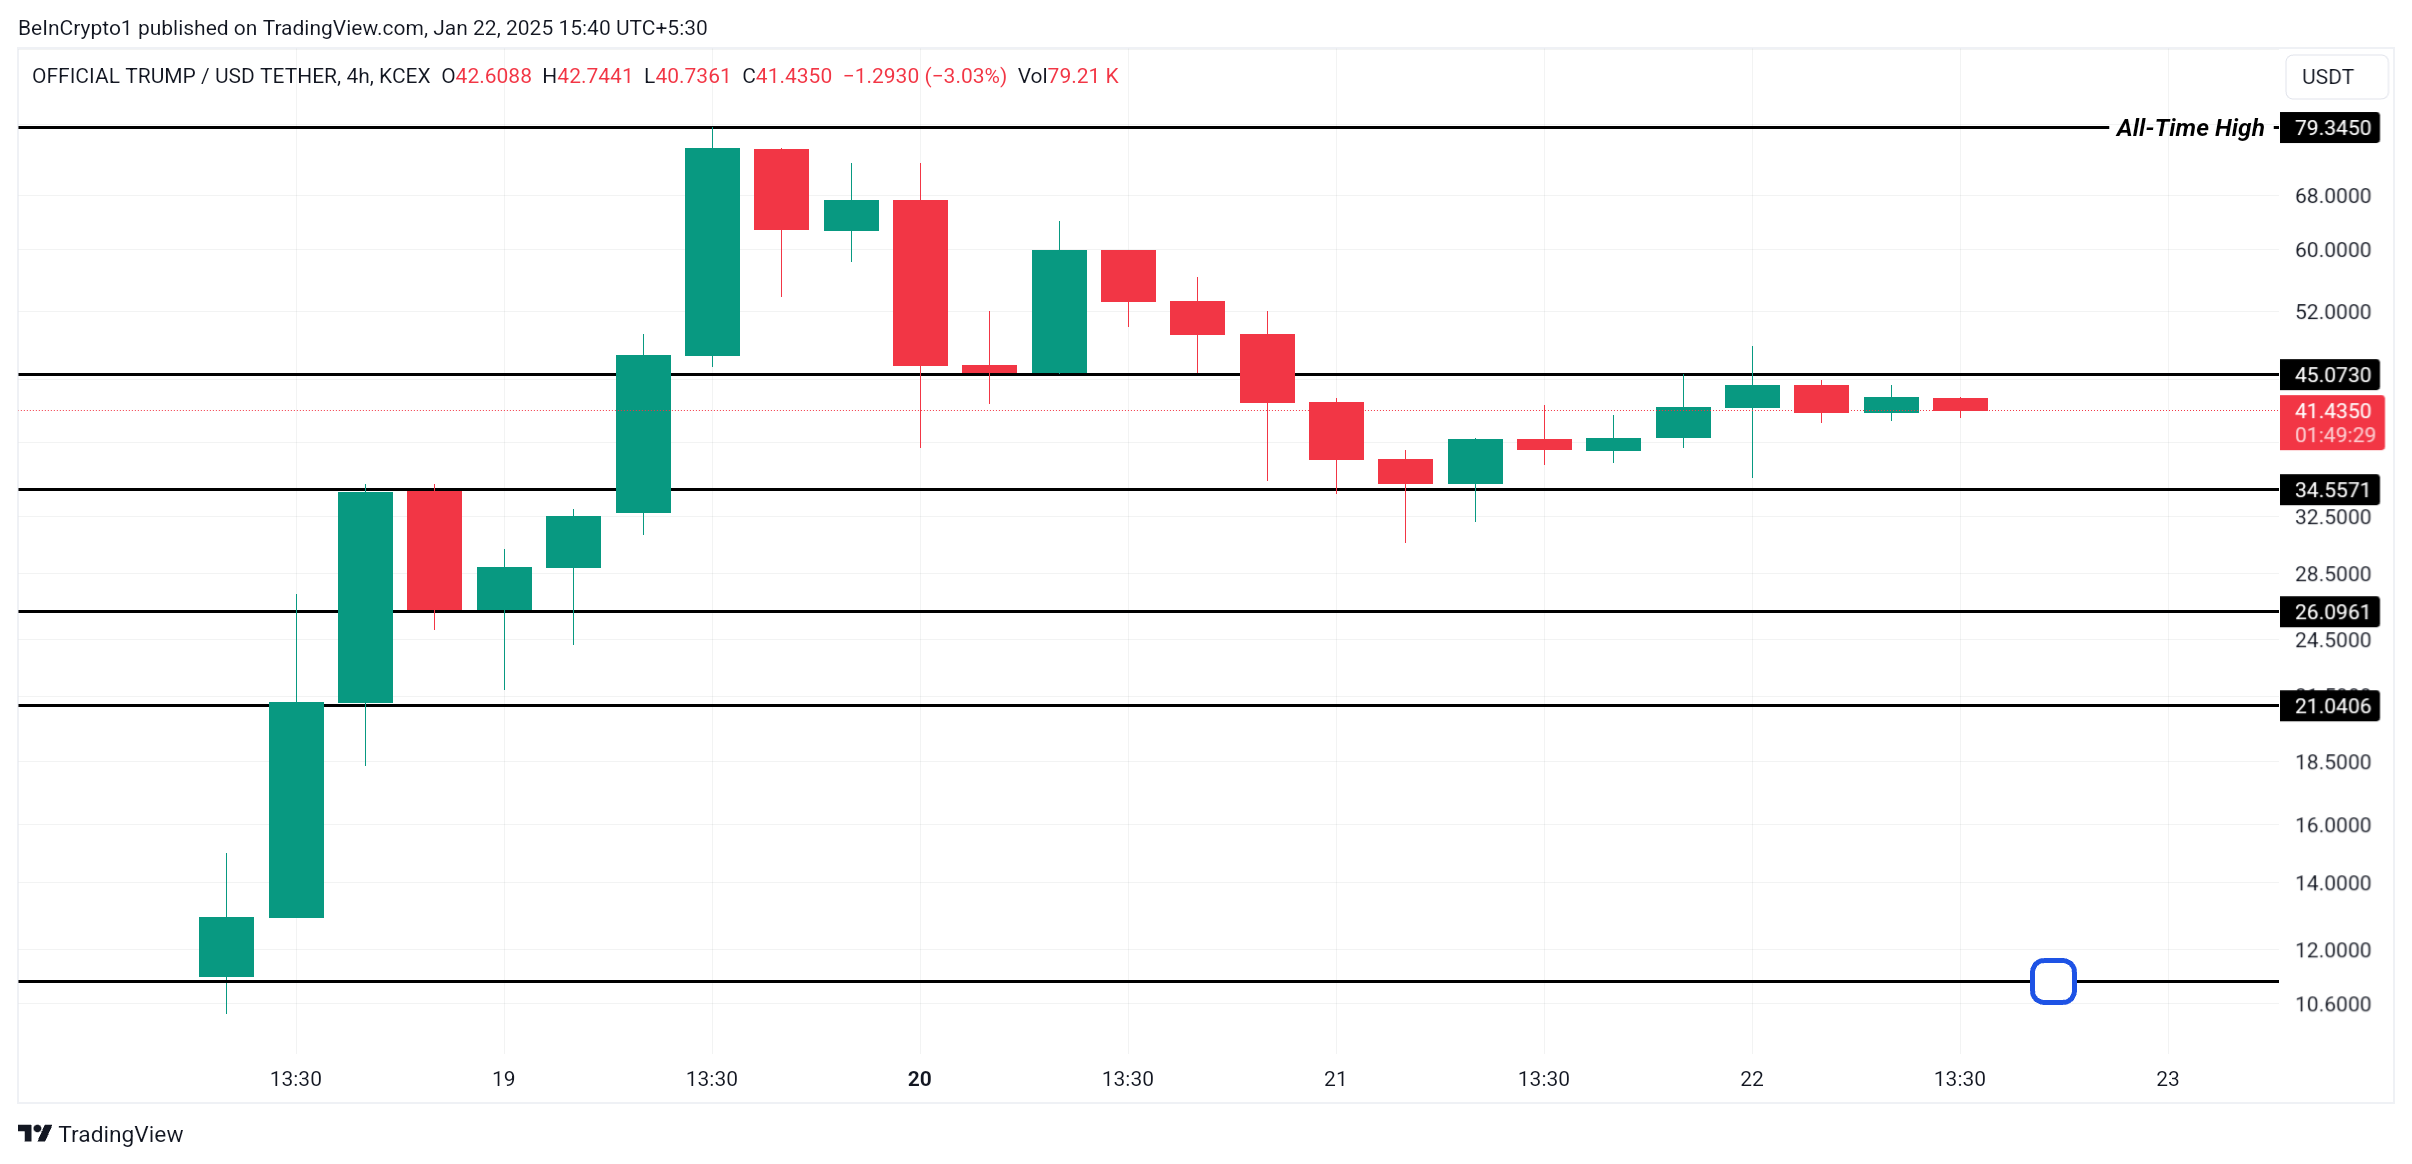This screenshot has height=1164, width=2412.
Task: Click the TradingView logo icon
Action: 35,1133
